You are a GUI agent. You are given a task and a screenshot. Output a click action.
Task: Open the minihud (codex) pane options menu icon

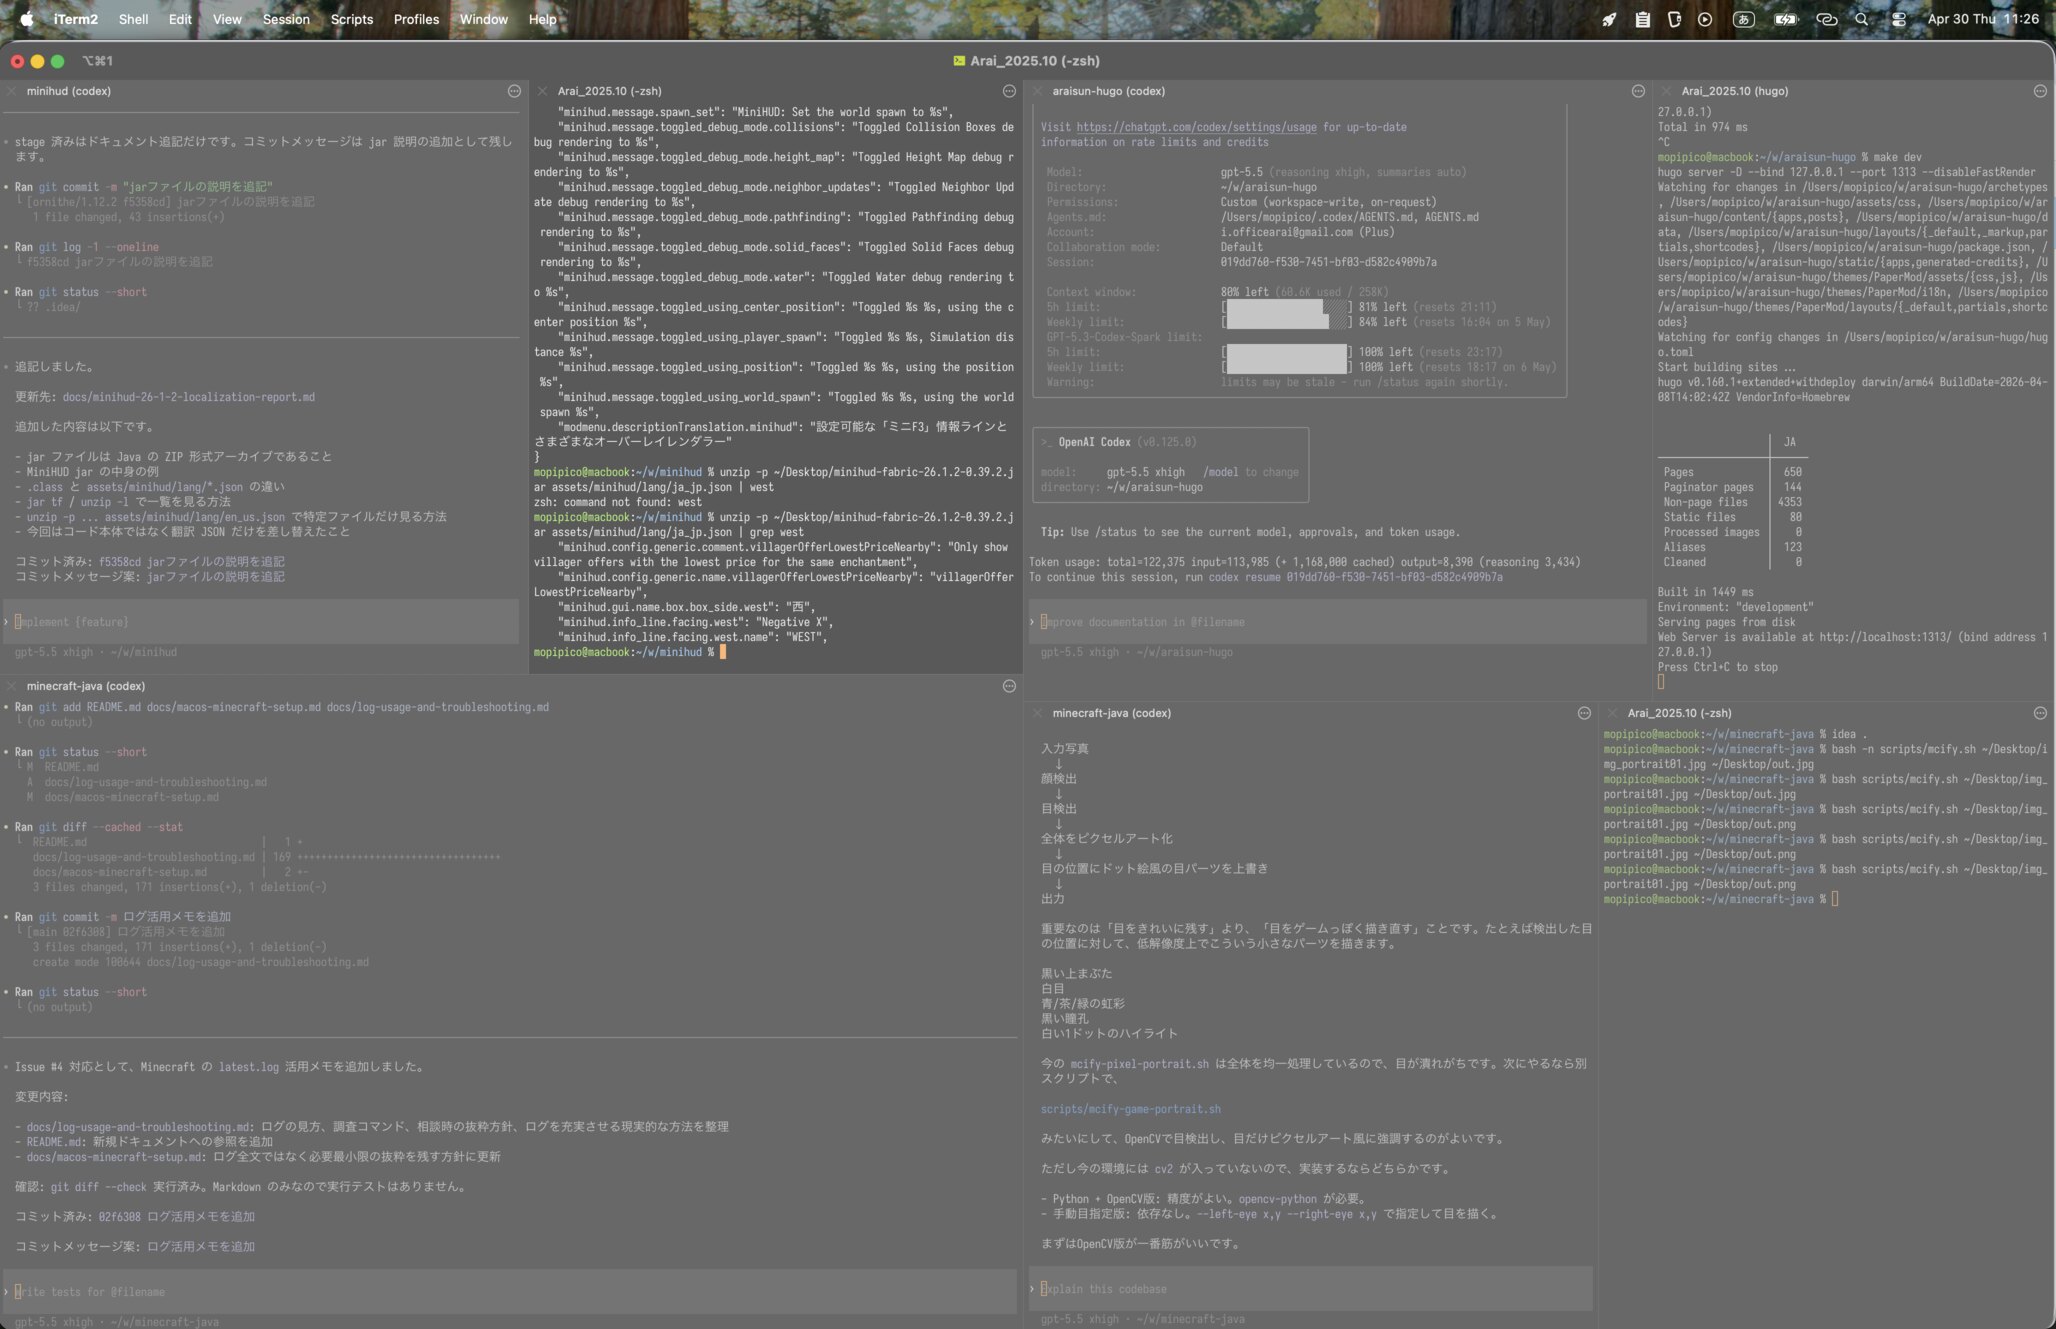514,91
